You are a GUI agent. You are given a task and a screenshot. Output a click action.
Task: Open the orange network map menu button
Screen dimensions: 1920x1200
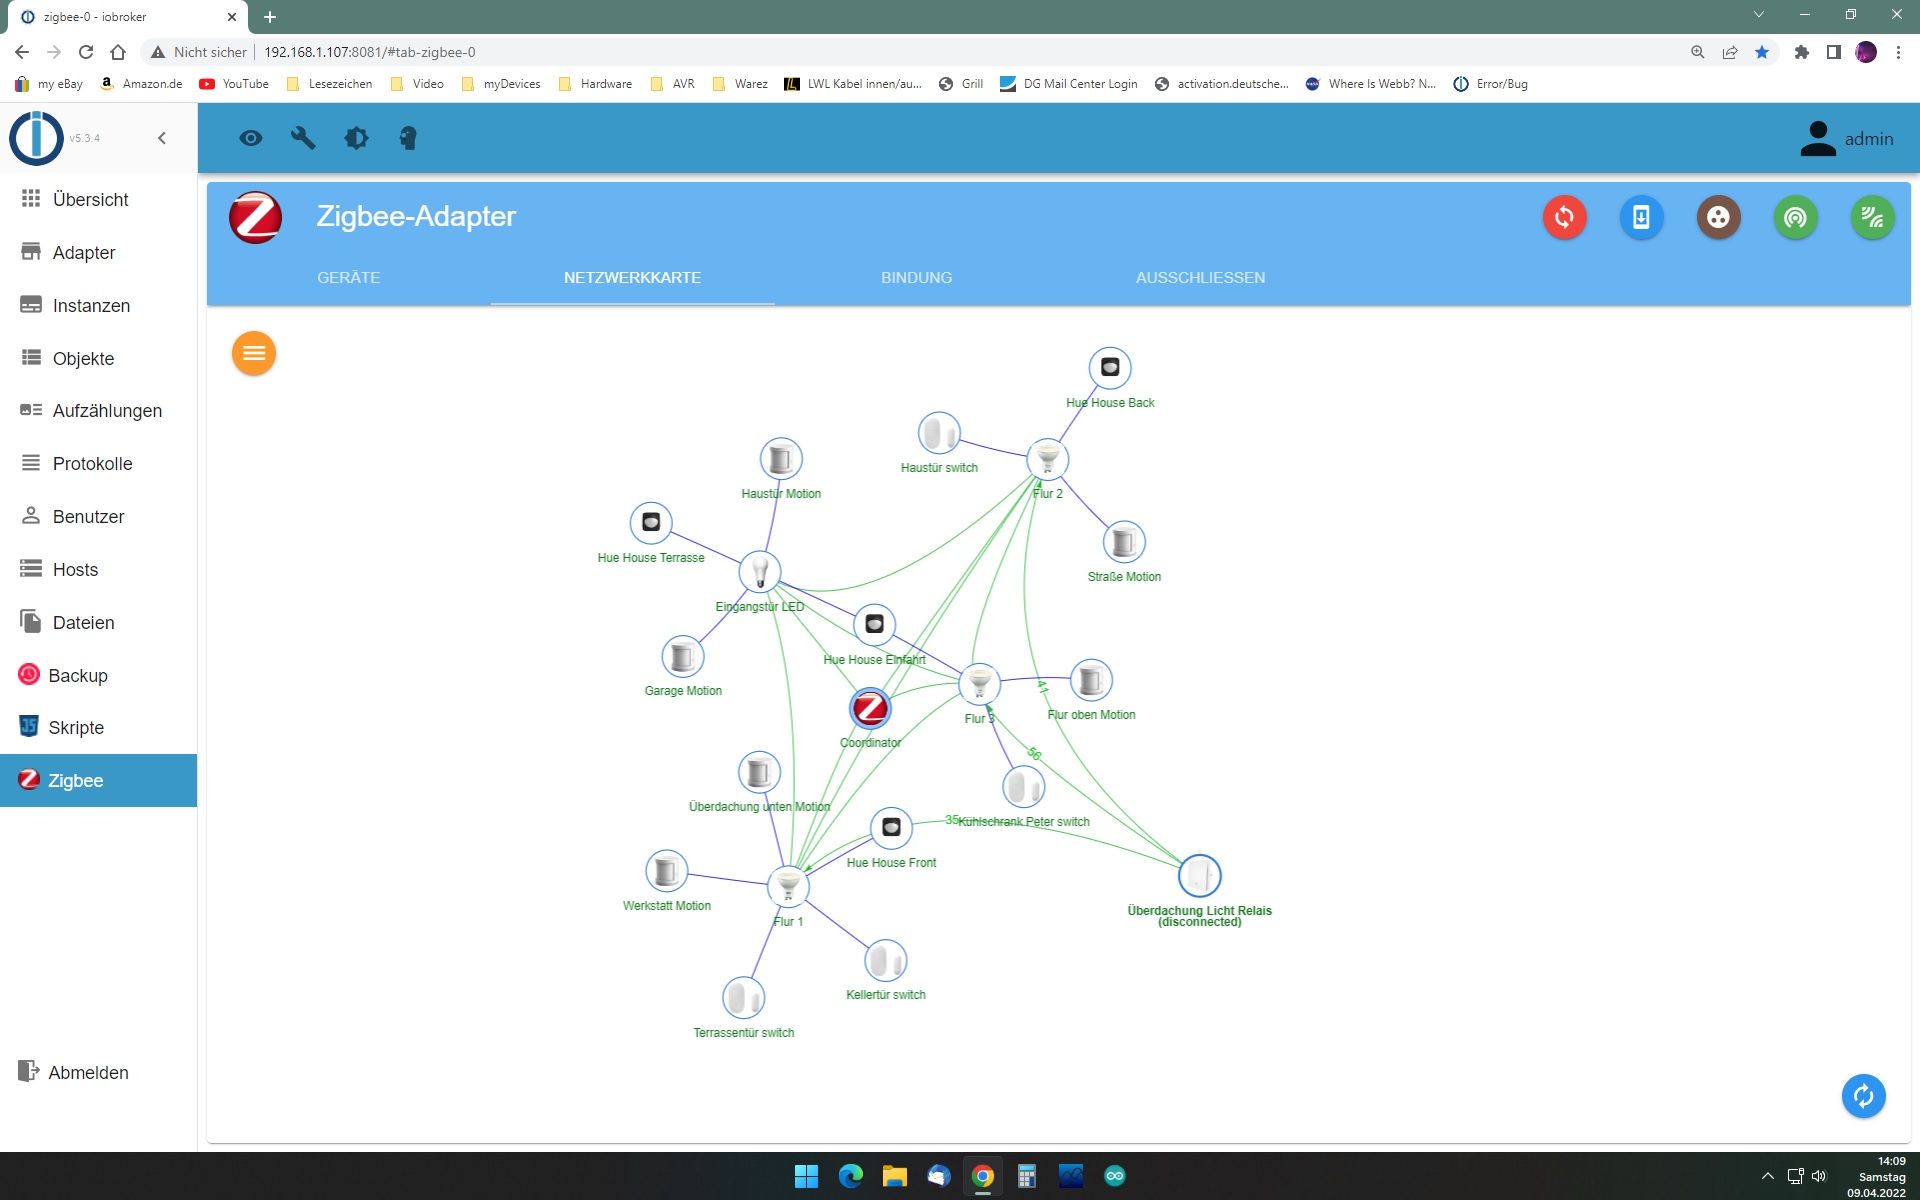coord(254,353)
